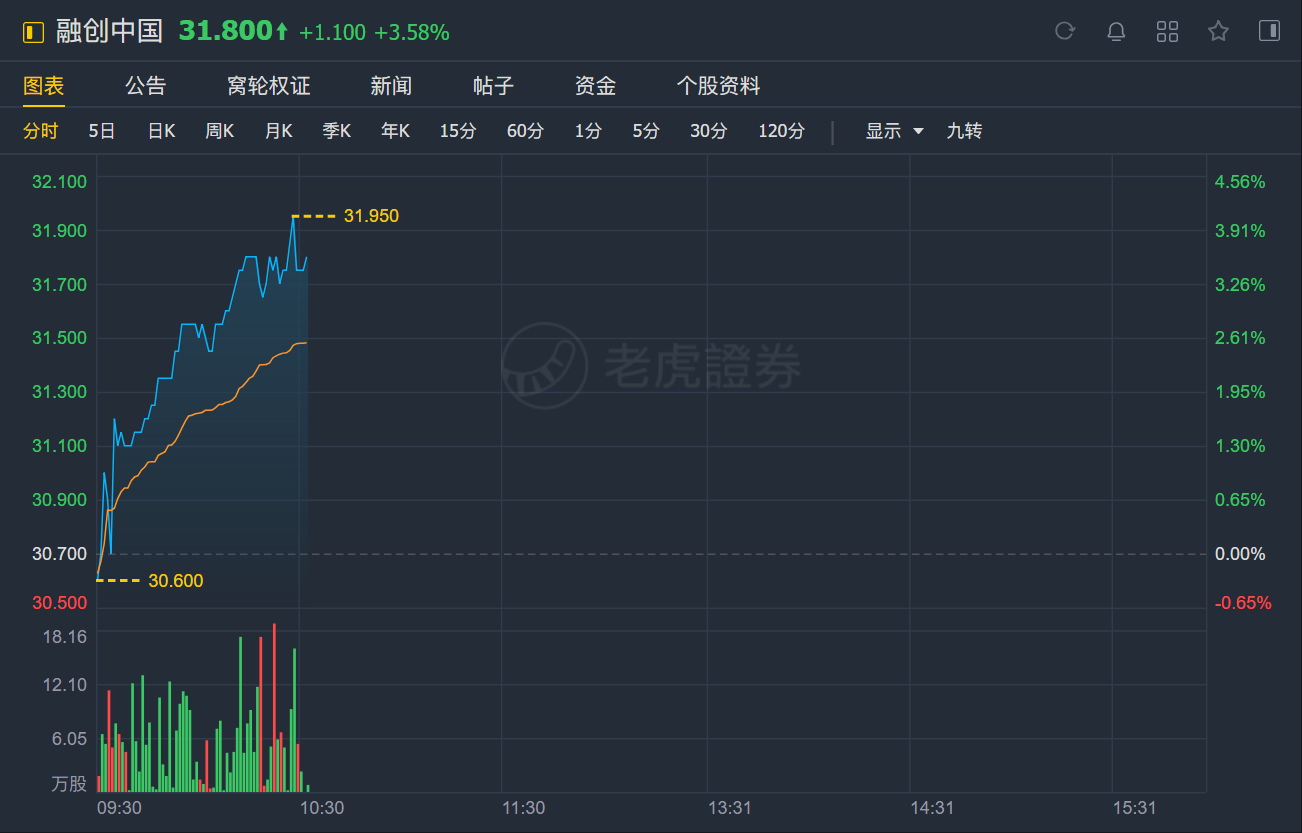The width and height of the screenshot is (1302, 833).
Task: Open the 个股资料 tab
Action: coord(718,86)
